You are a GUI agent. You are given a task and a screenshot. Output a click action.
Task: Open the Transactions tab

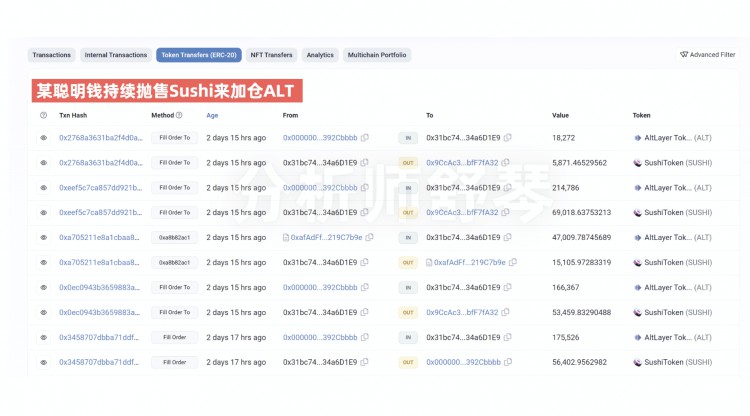point(52,55)
